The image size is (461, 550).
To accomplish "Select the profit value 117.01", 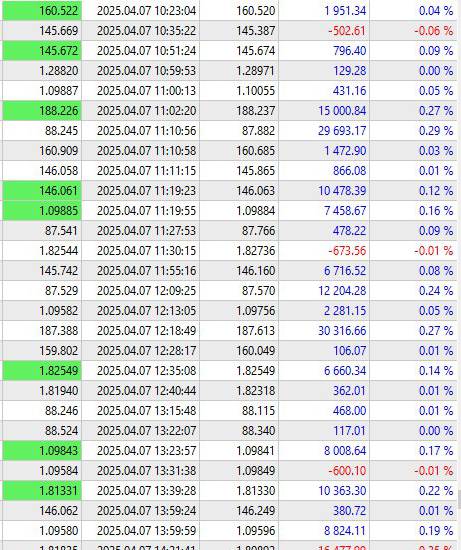I will tap(349, 430).
